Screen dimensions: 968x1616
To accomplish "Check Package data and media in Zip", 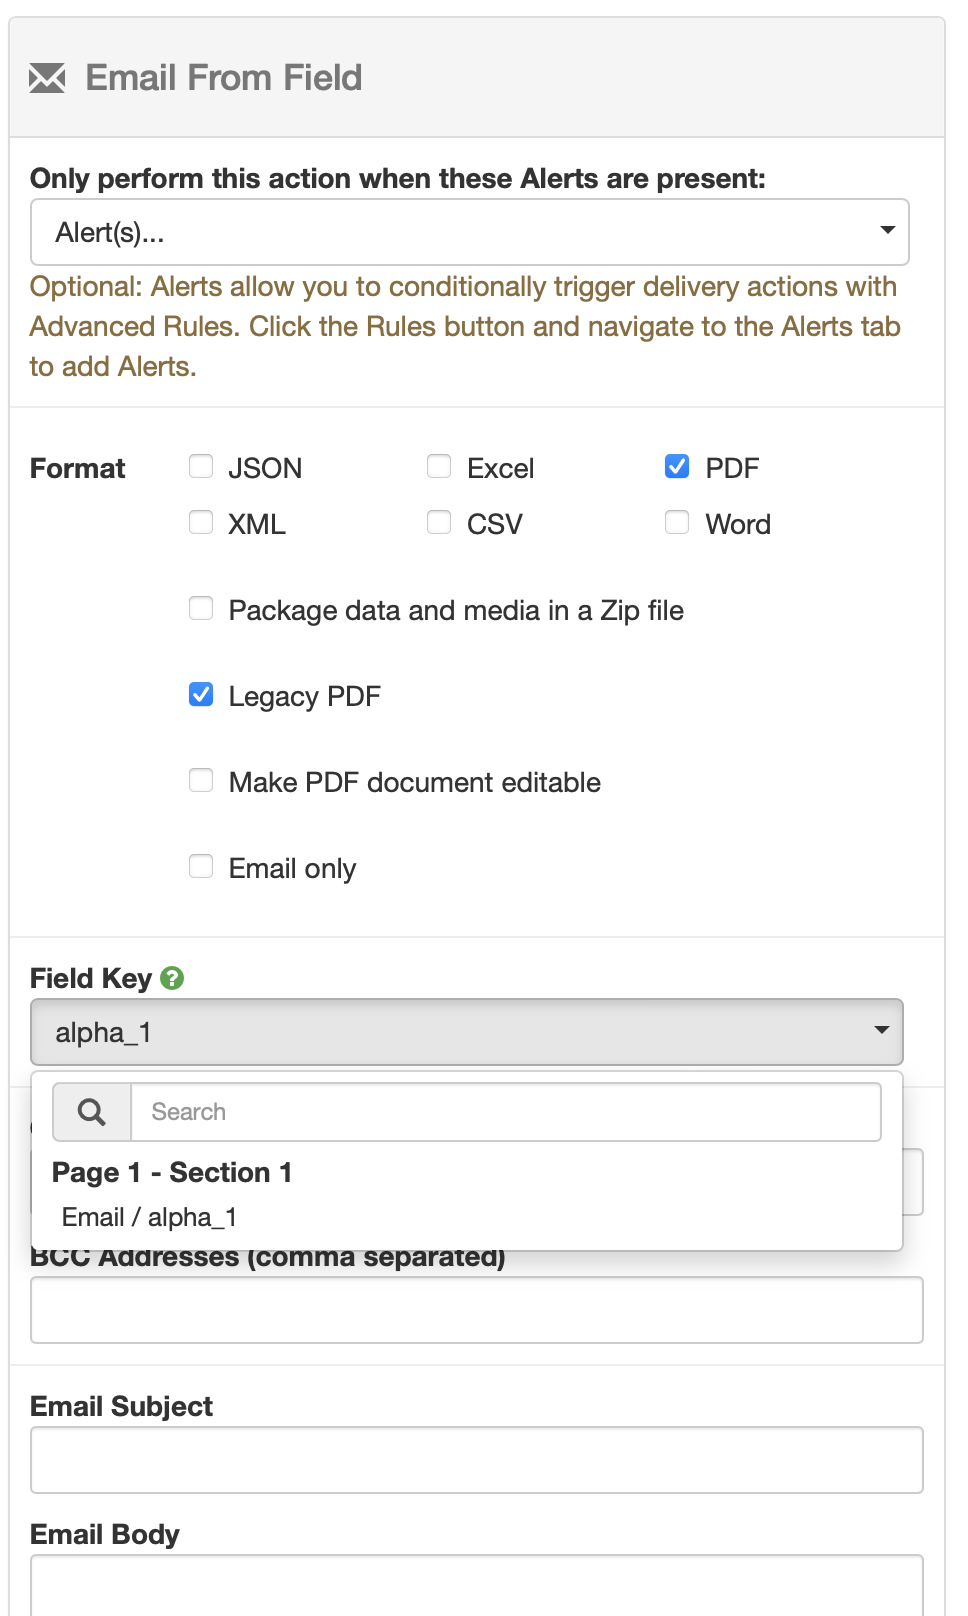I will 201,609.
